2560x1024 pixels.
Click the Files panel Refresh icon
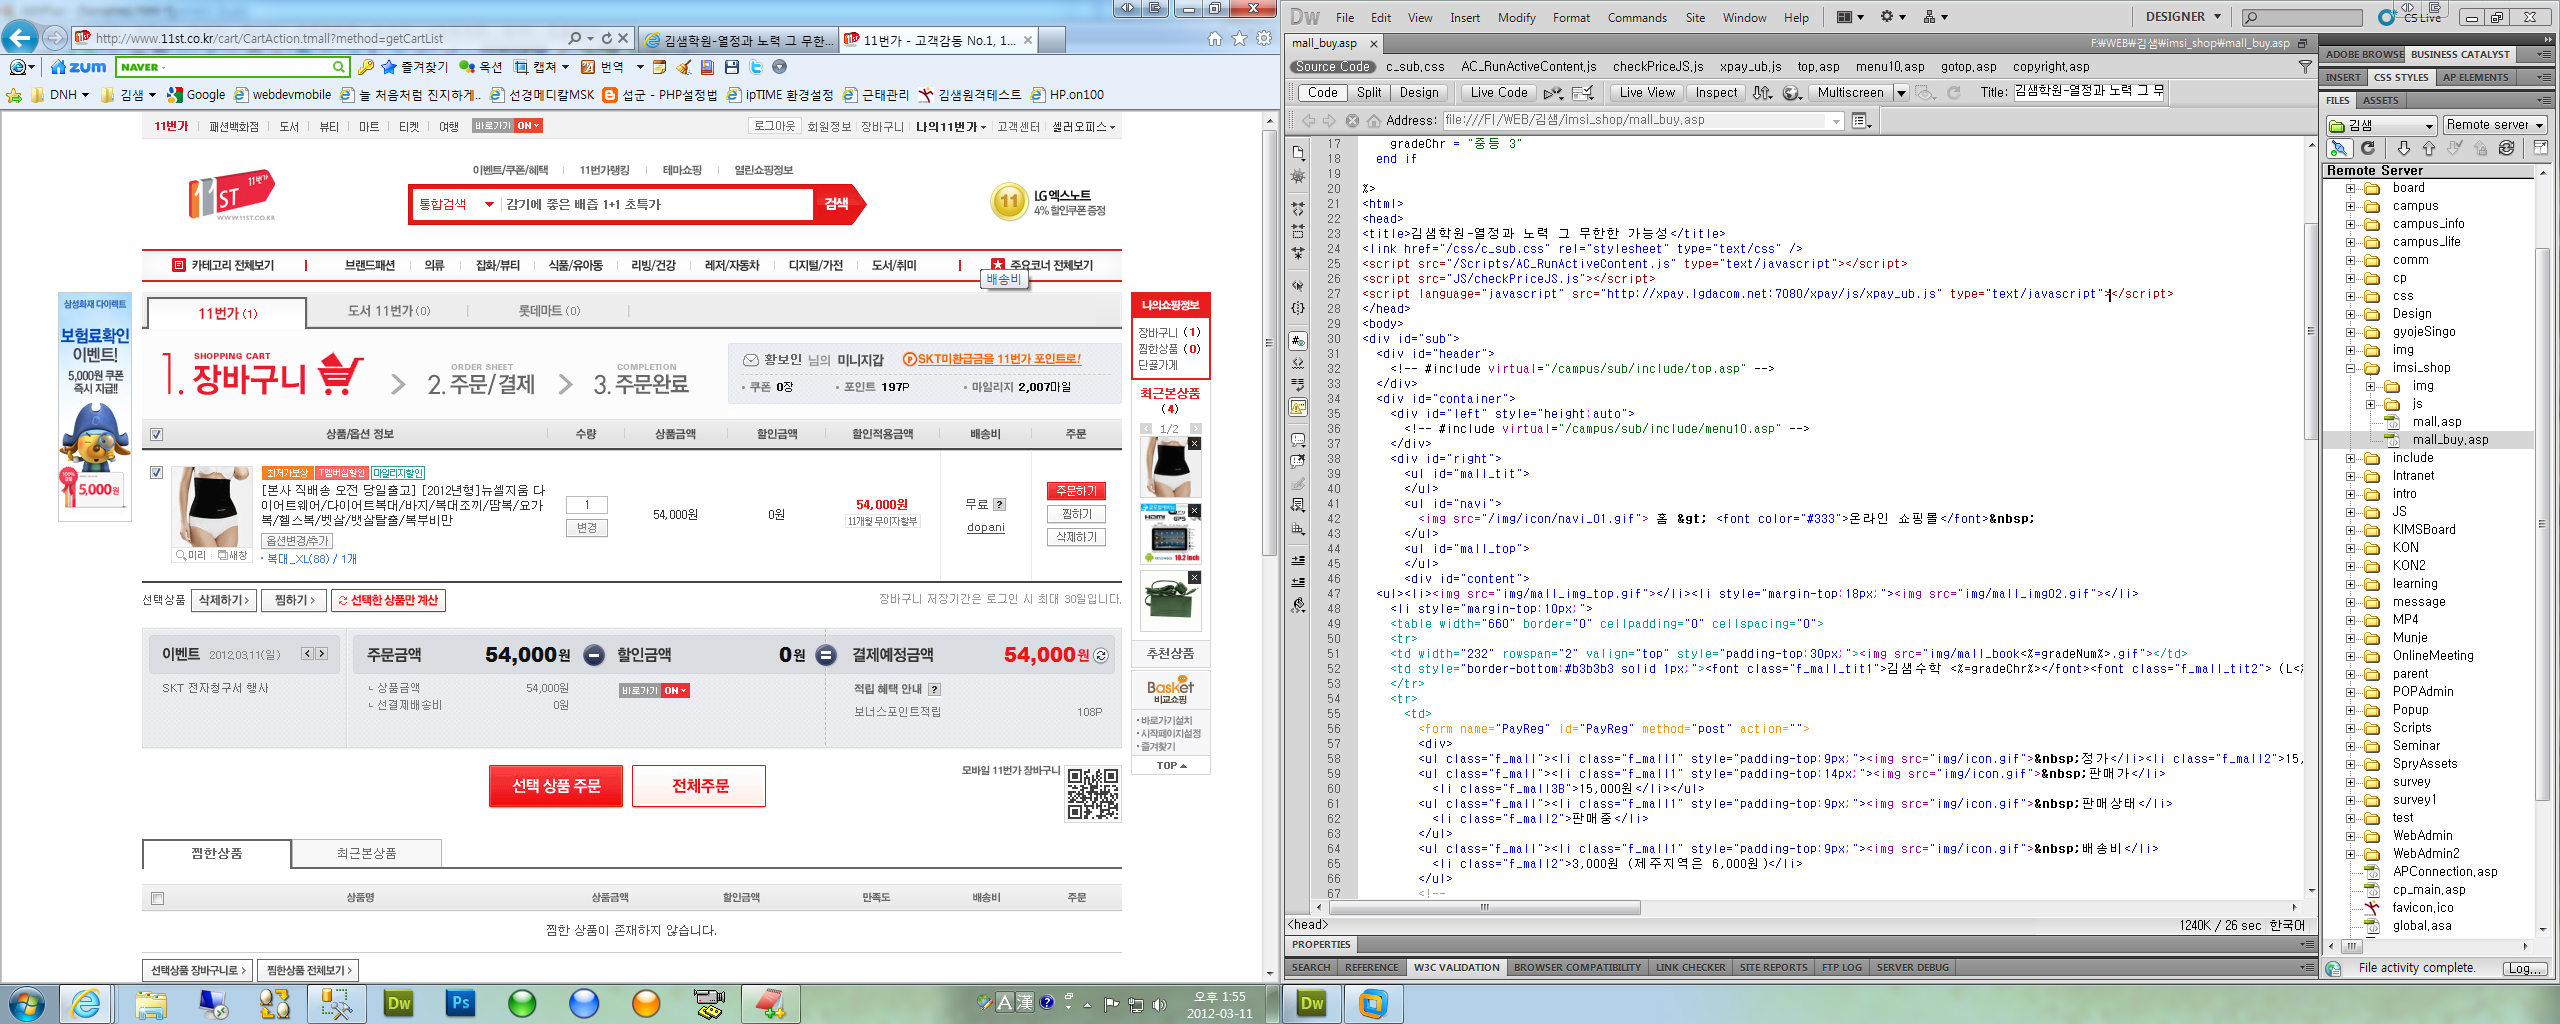pyautogui.click(x=2368, y=148)
